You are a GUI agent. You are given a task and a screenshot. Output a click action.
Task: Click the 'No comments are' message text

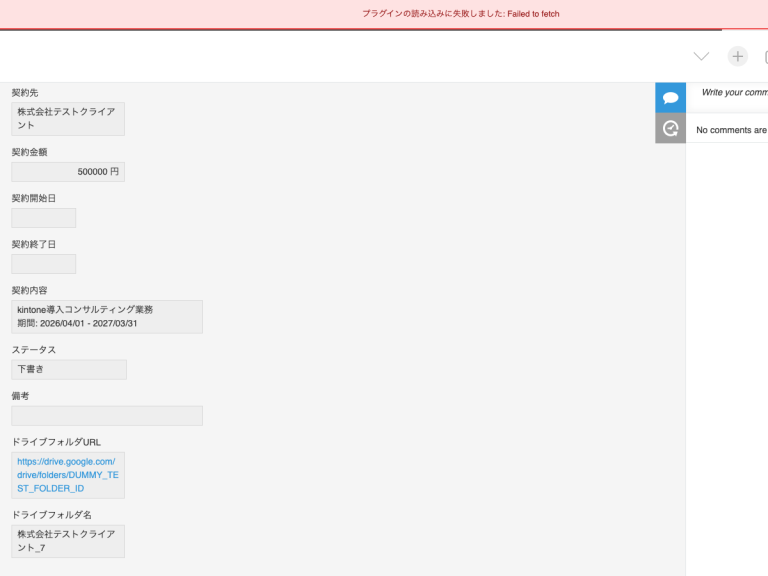731,130
